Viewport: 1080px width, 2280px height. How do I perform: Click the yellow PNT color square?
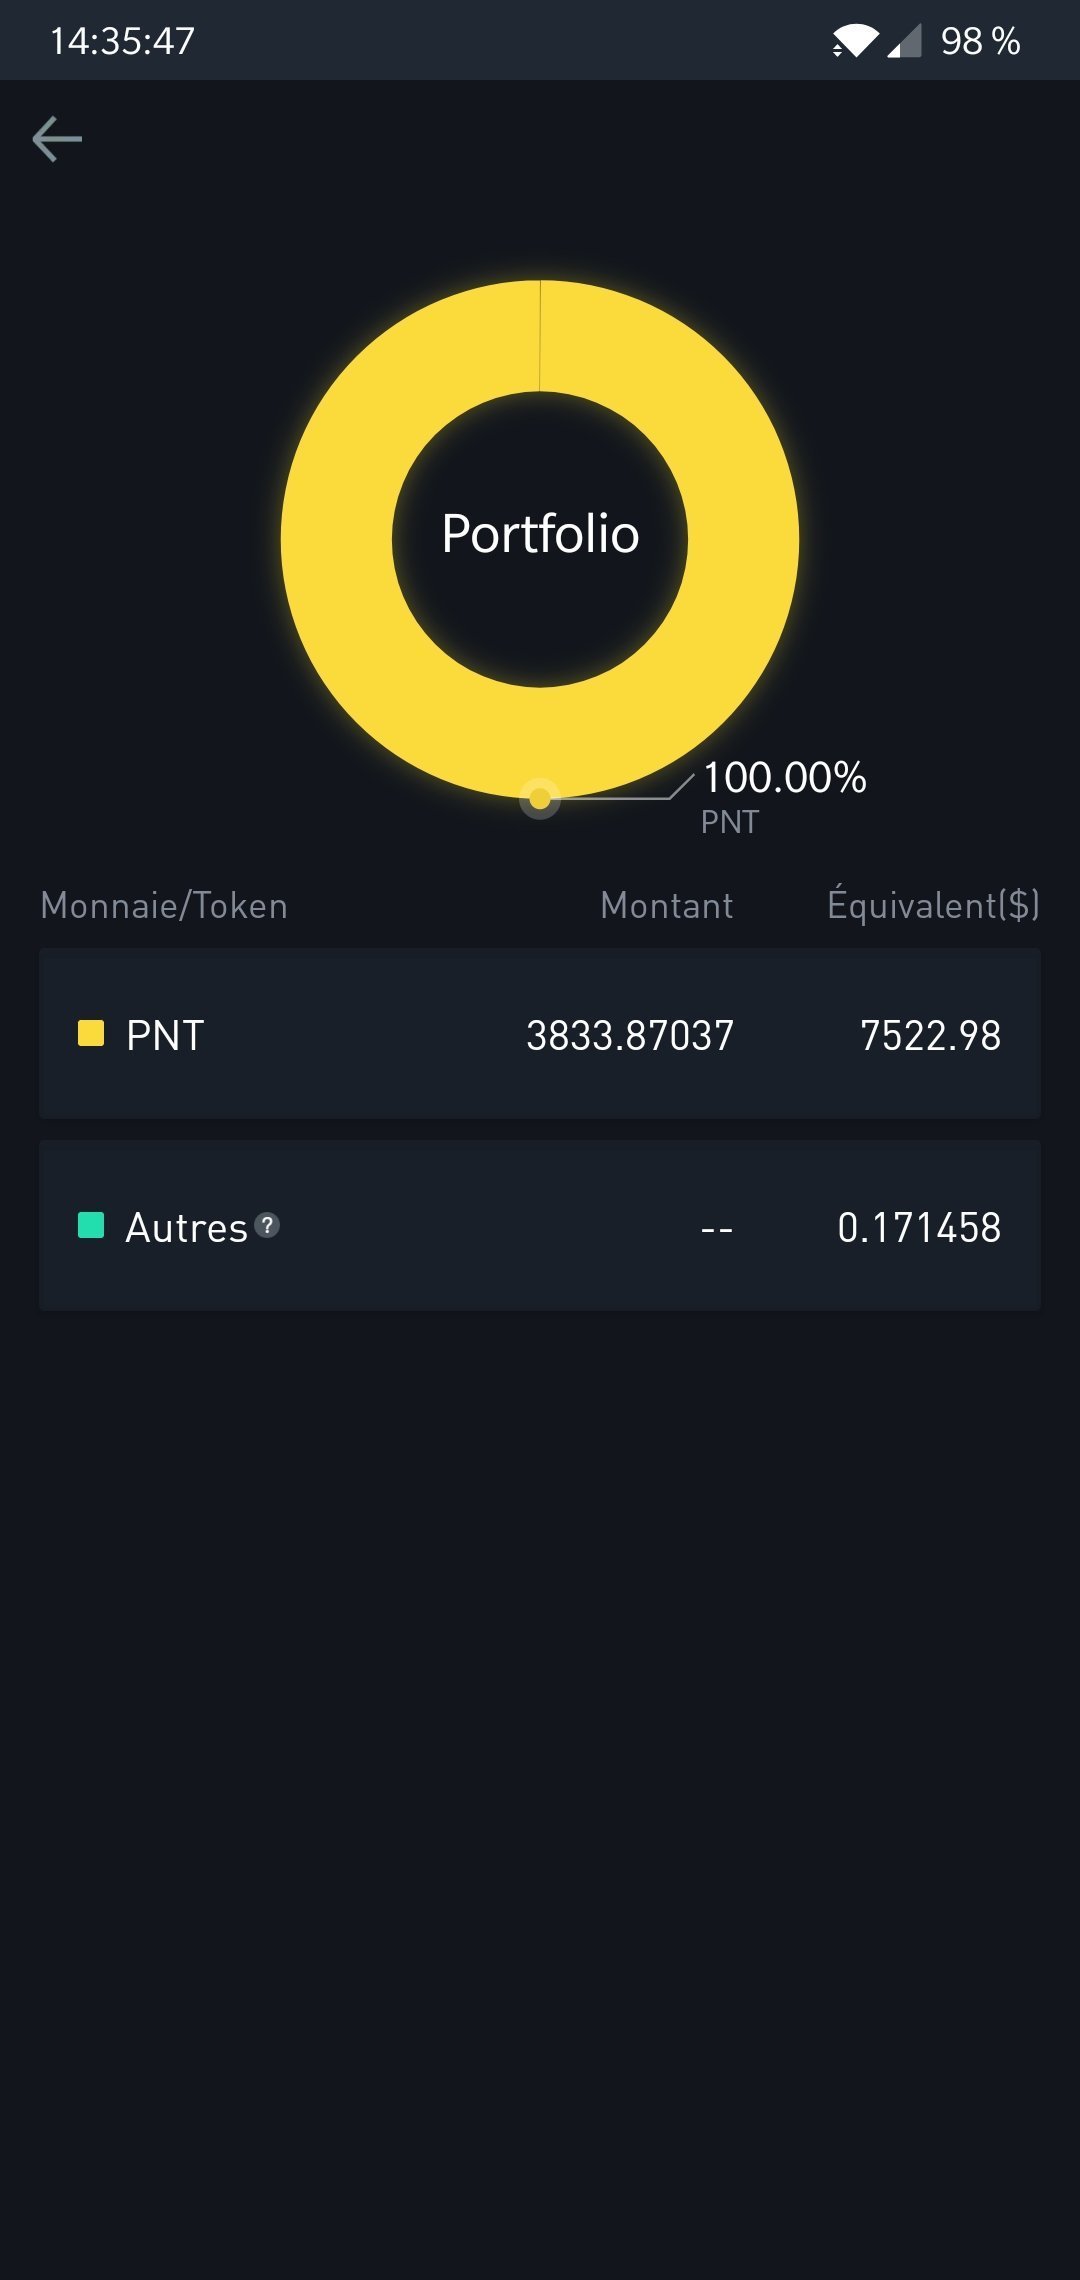pos(91,1033)
